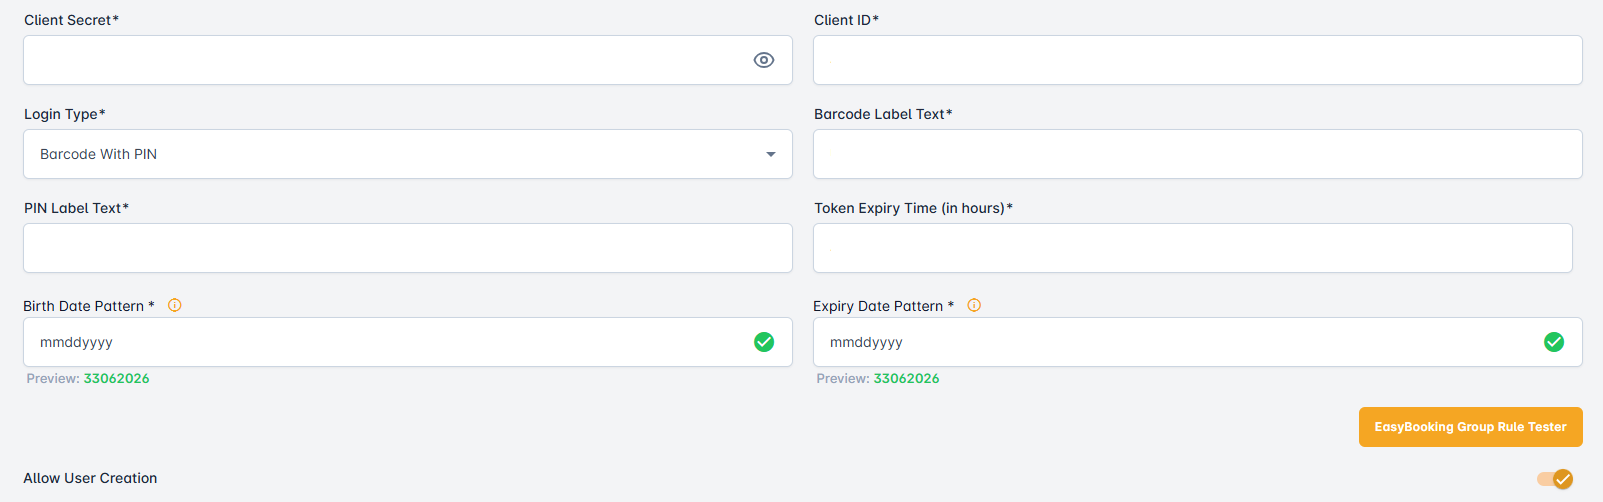Click the PIN Label Text field

point(407,248)
